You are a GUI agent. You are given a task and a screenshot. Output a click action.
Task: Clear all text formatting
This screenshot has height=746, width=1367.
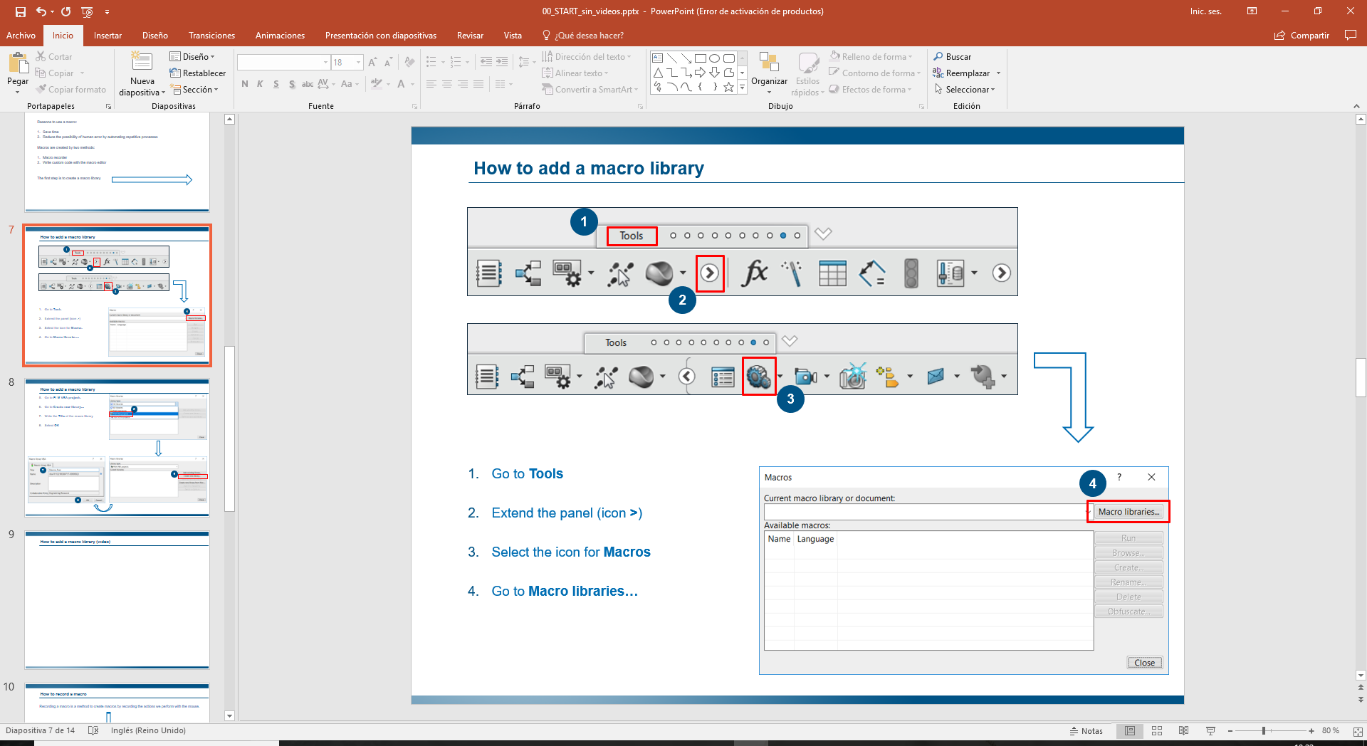coord(407,62)
